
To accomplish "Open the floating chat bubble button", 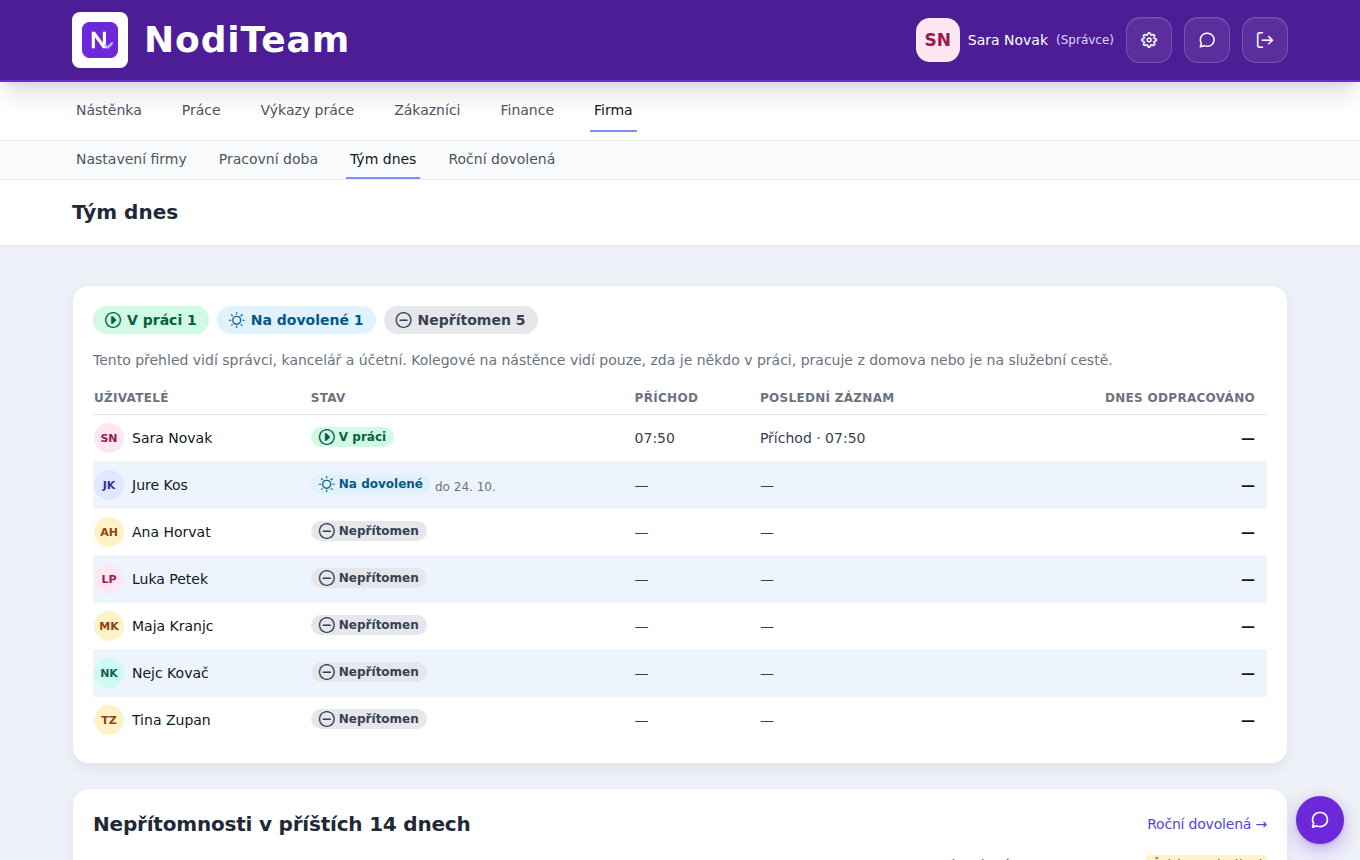I will pyautogui.click(x=1320, y=820).
